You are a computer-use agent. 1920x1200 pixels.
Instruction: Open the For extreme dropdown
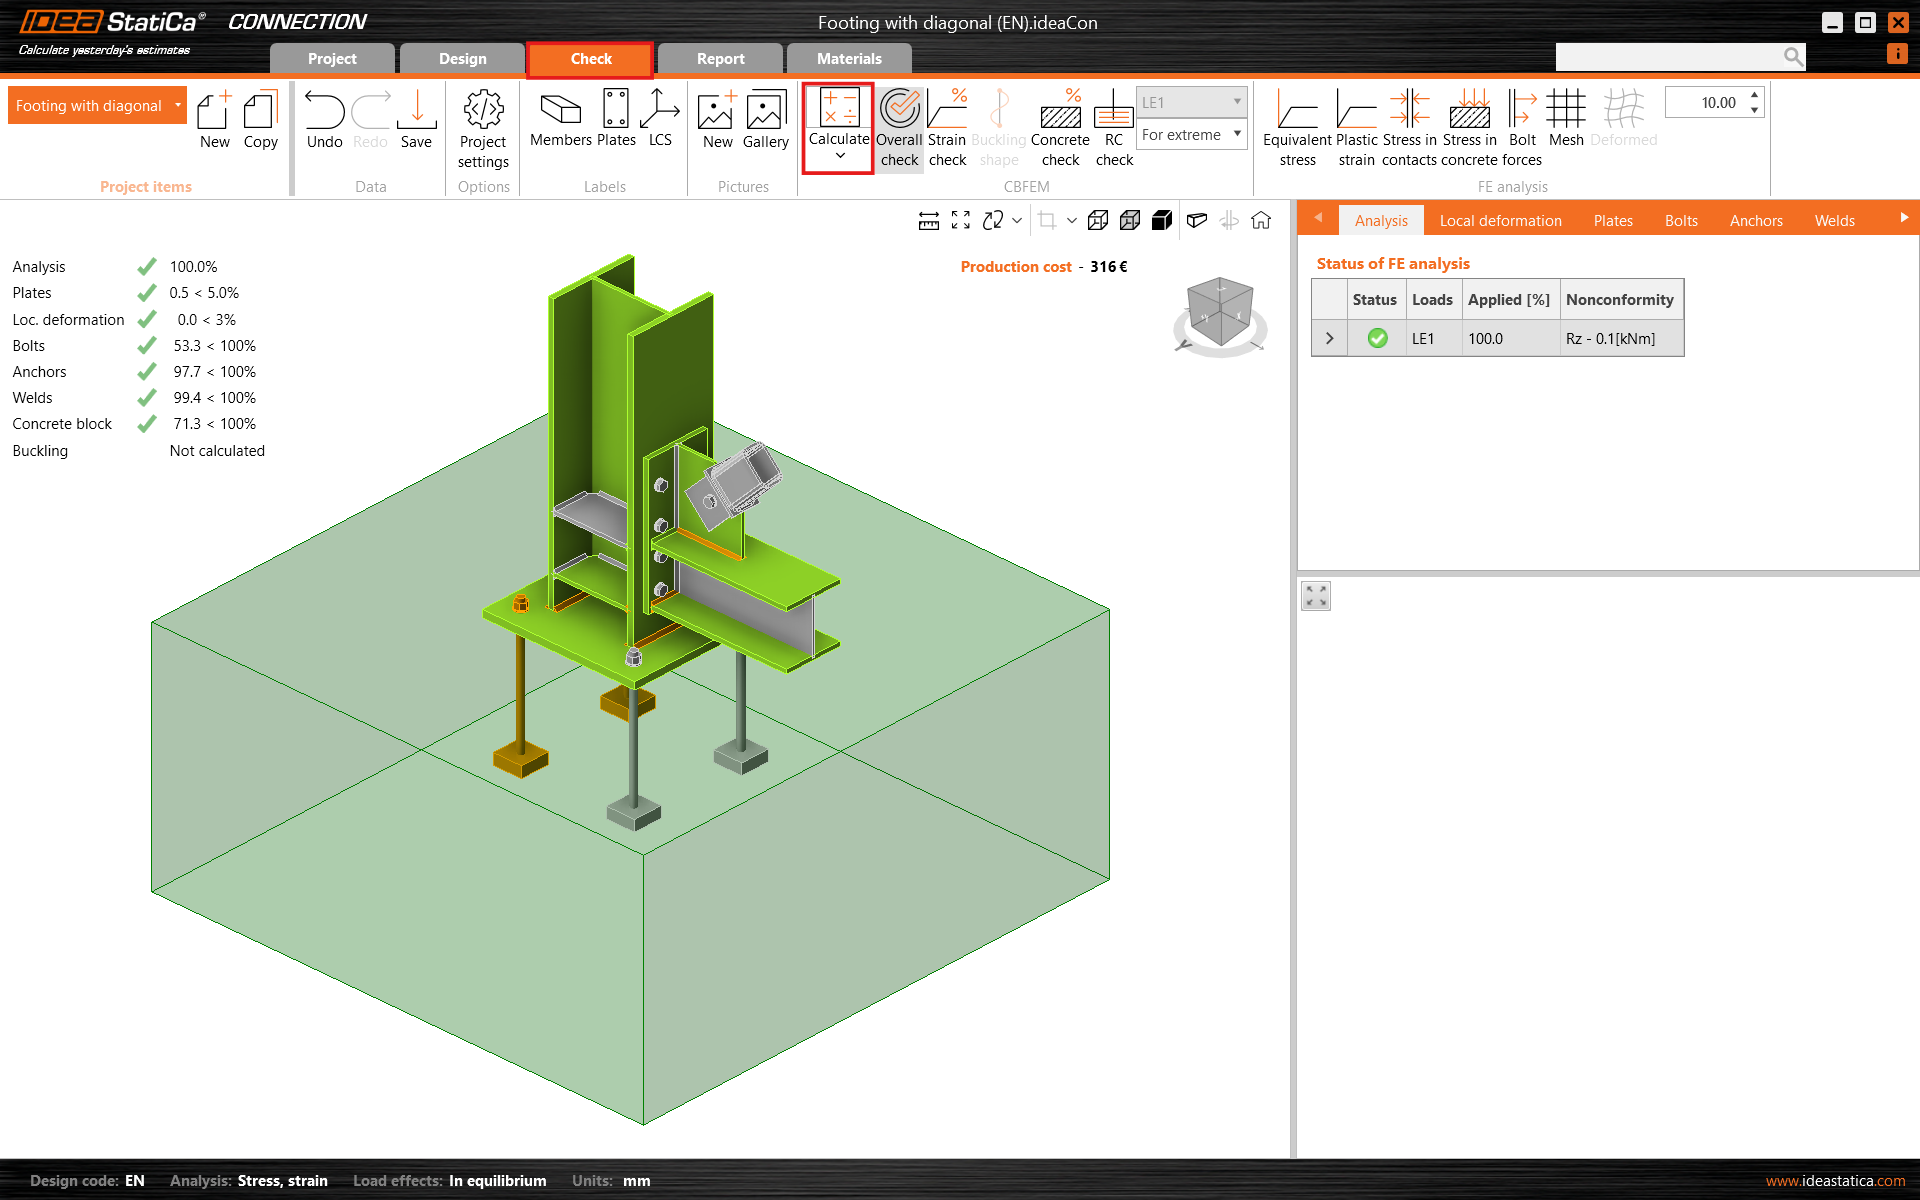point(1192,134)
